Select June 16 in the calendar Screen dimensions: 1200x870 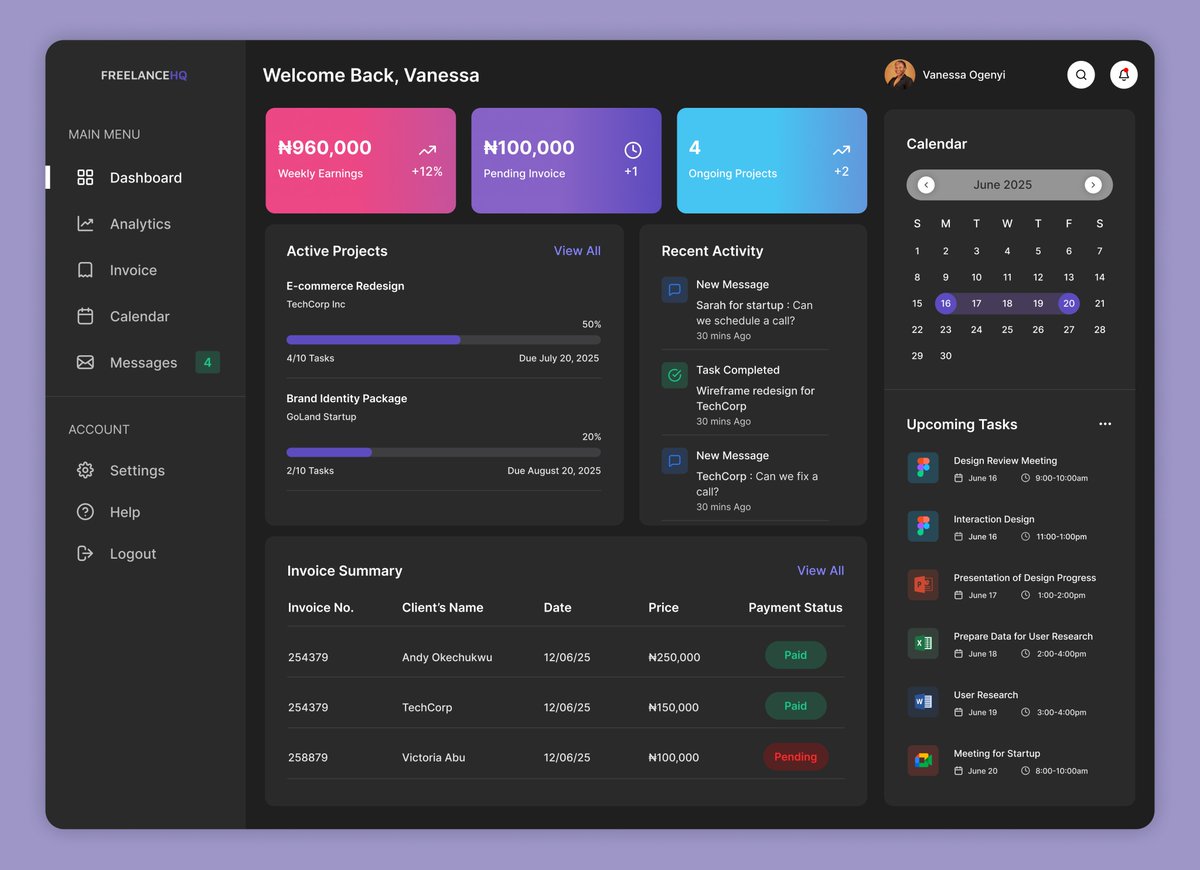click(x=945, y=303)
